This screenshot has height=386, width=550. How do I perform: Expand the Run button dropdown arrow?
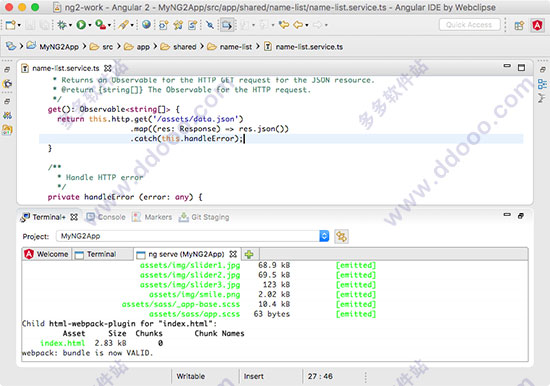pos(90,25)
